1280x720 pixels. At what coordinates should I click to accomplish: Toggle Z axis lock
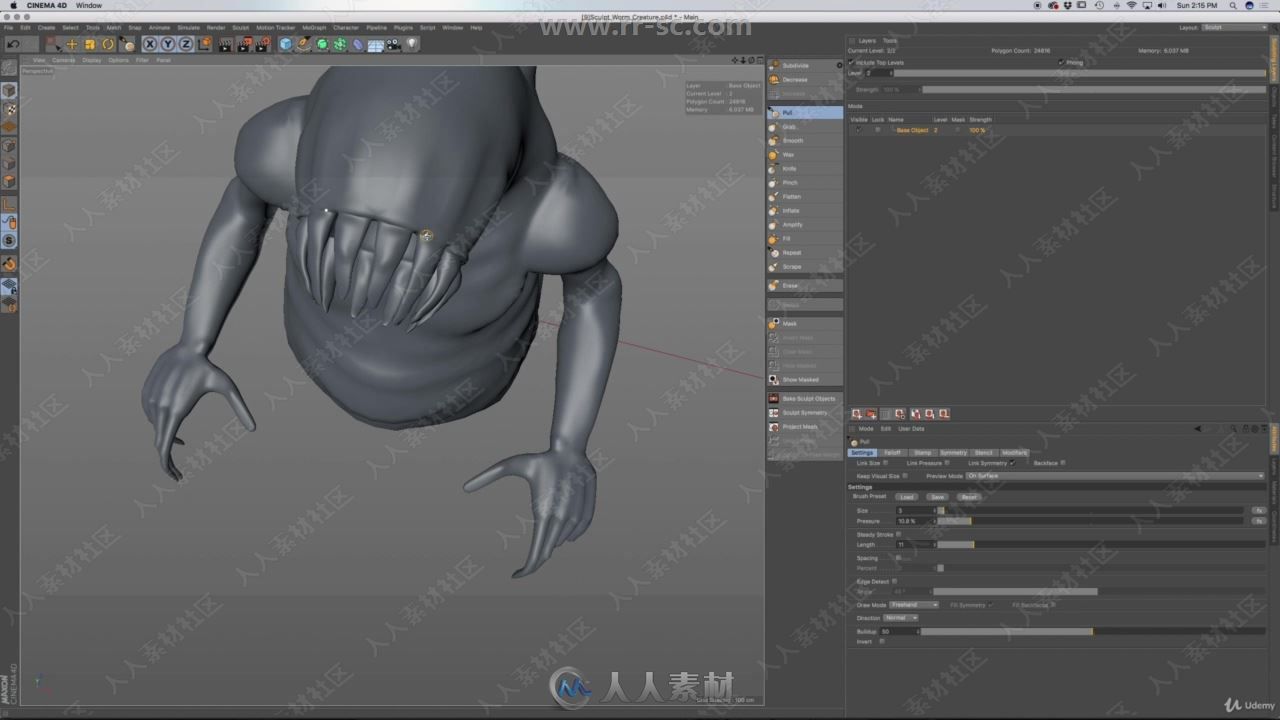pyautogui.click(x=186, y=44)
